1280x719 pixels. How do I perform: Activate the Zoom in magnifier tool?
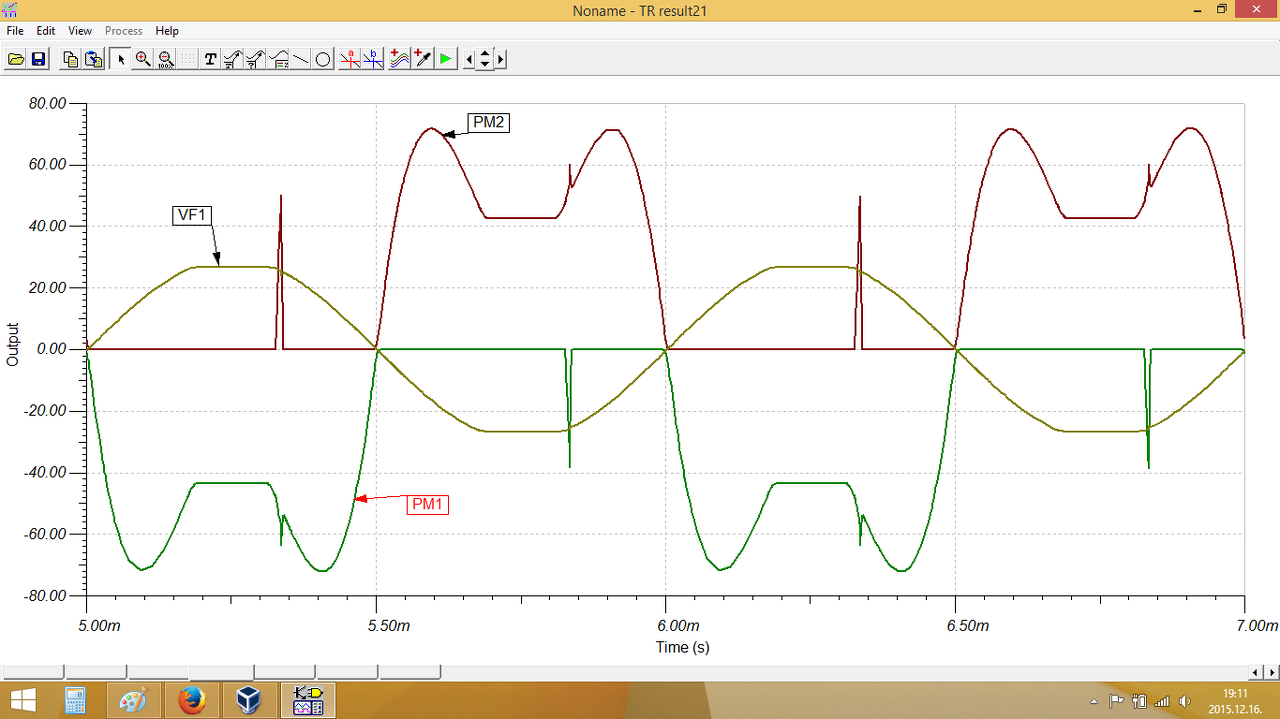pos(143,59)
